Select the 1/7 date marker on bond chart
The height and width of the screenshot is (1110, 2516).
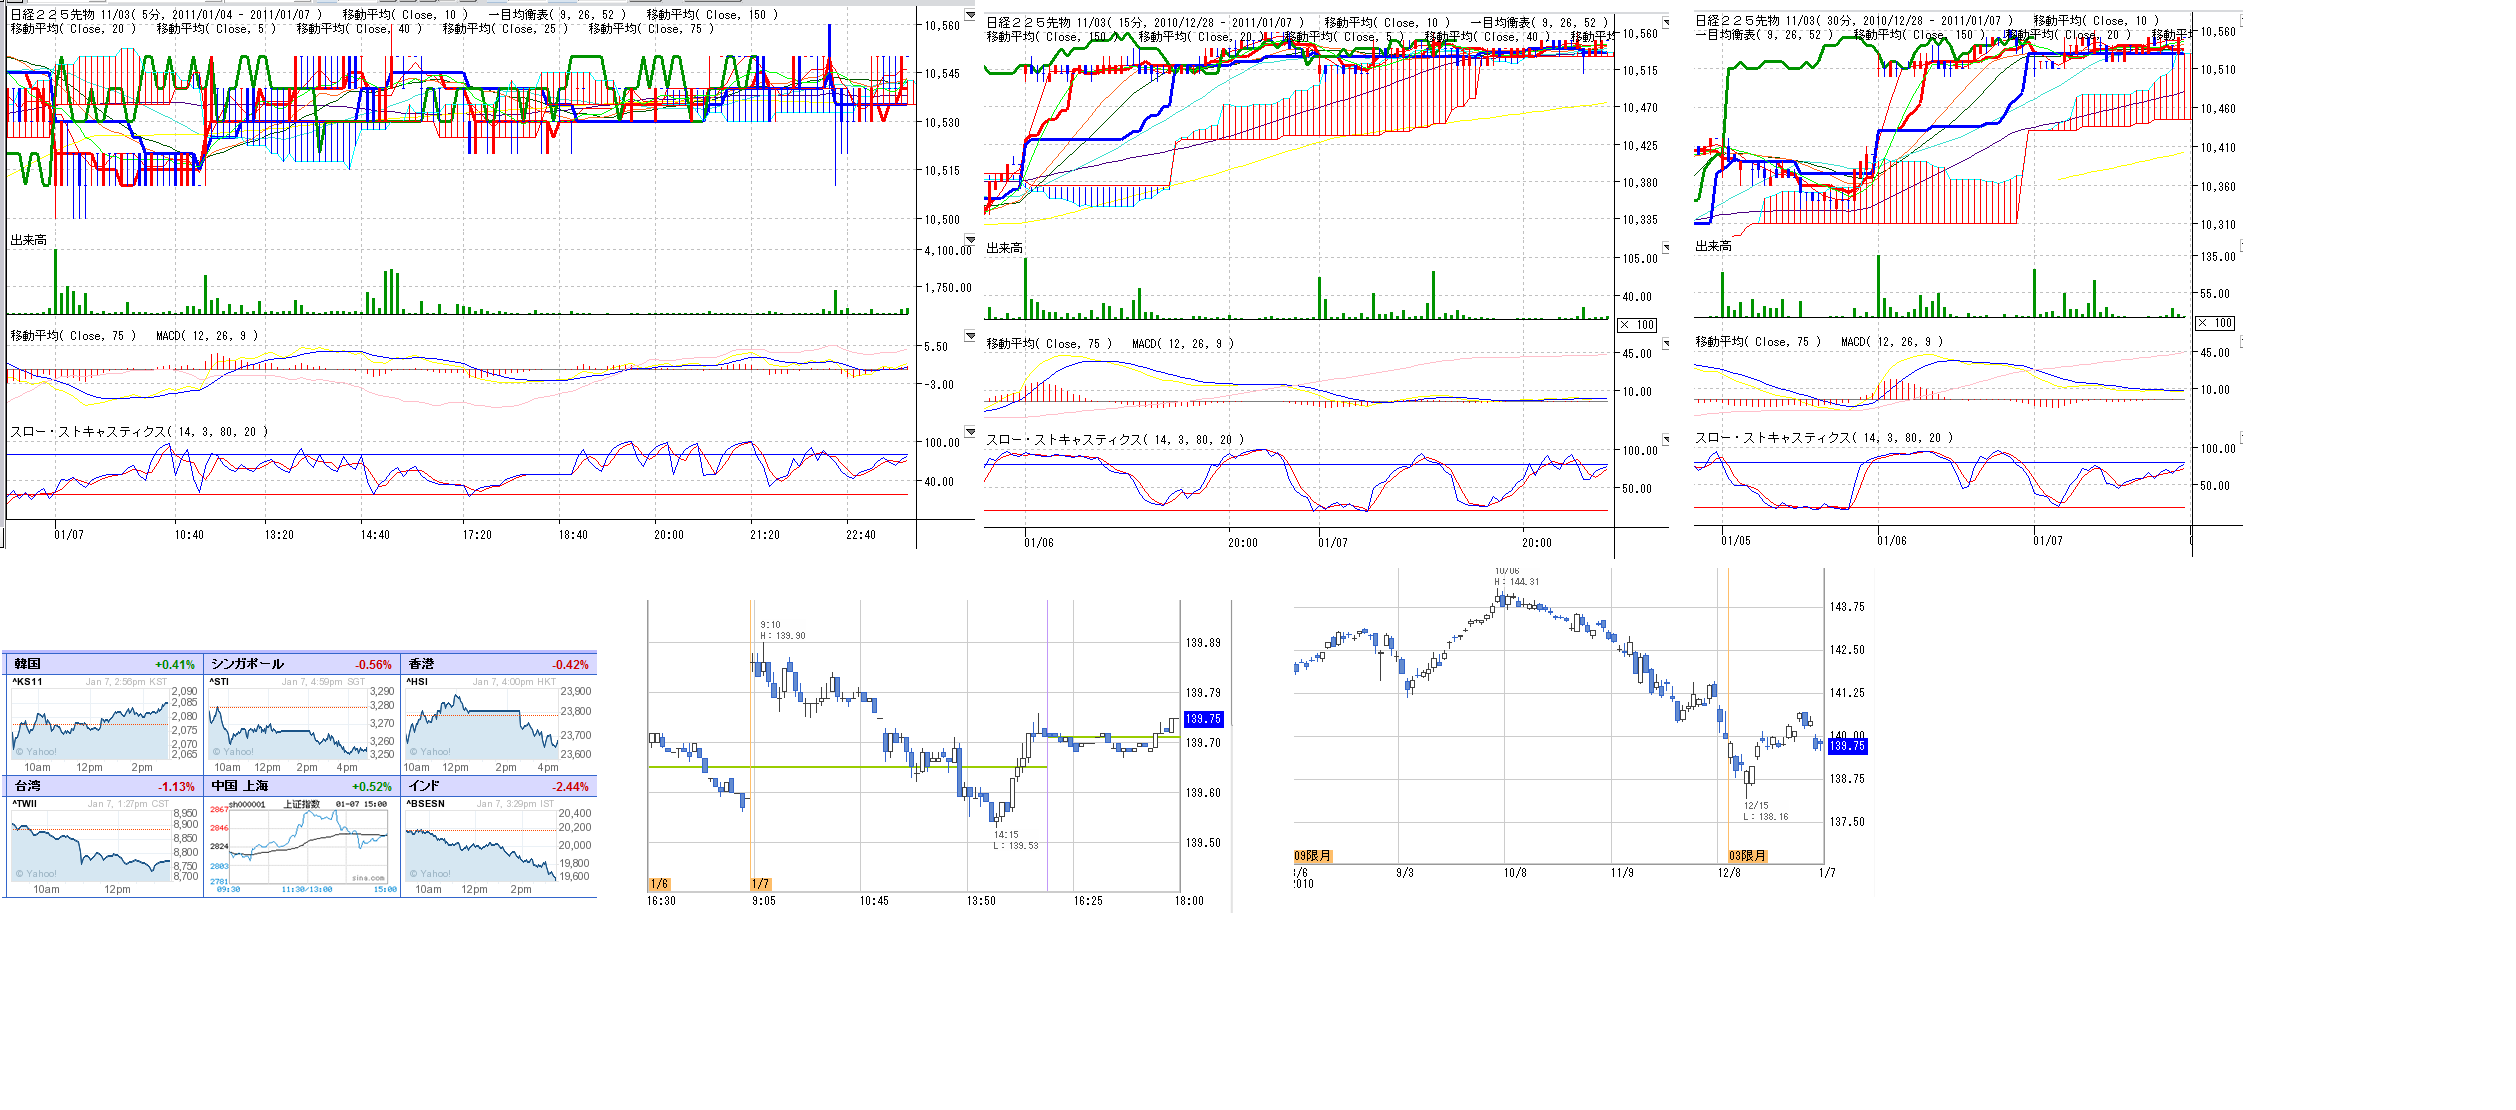pos(760,884)
